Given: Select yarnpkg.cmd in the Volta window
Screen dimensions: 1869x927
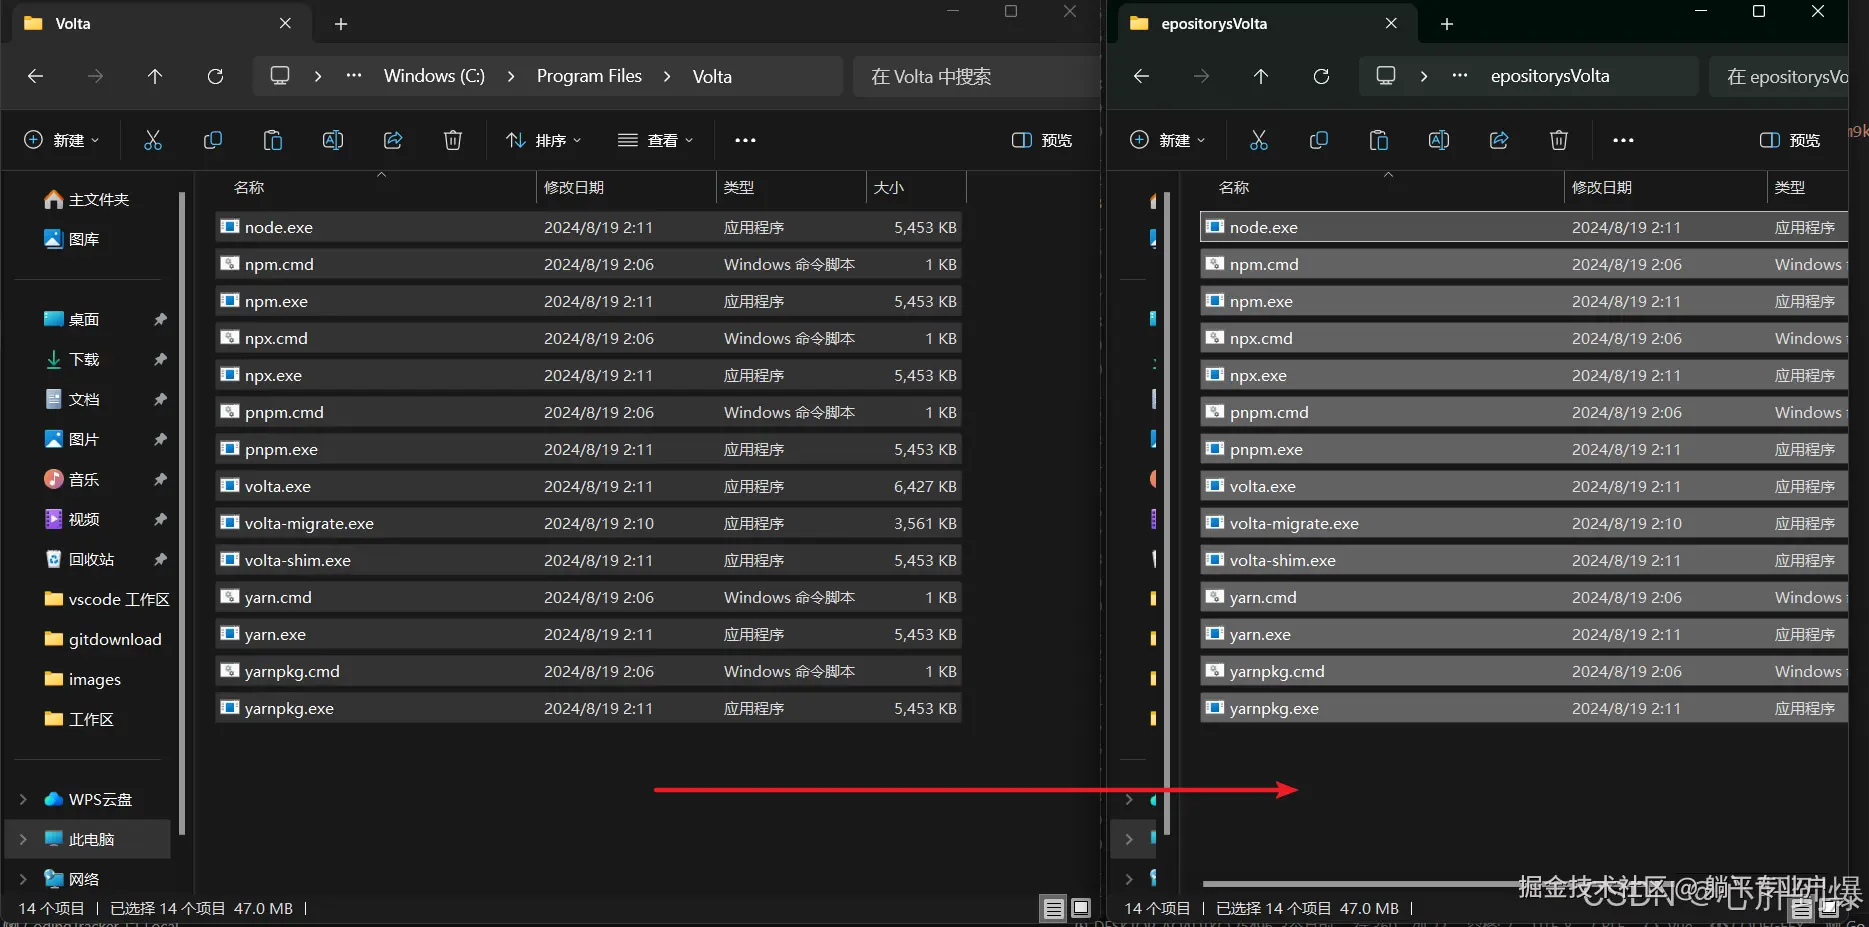Looking at the screenshot, I should click(x=589, y=671).
